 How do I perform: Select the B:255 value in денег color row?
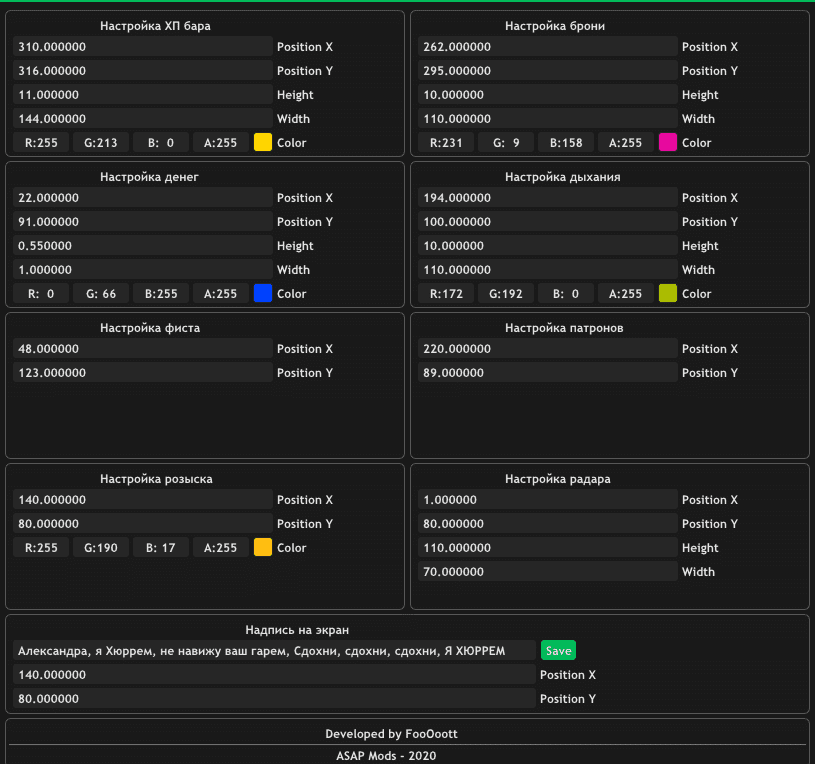coord(161,294)
